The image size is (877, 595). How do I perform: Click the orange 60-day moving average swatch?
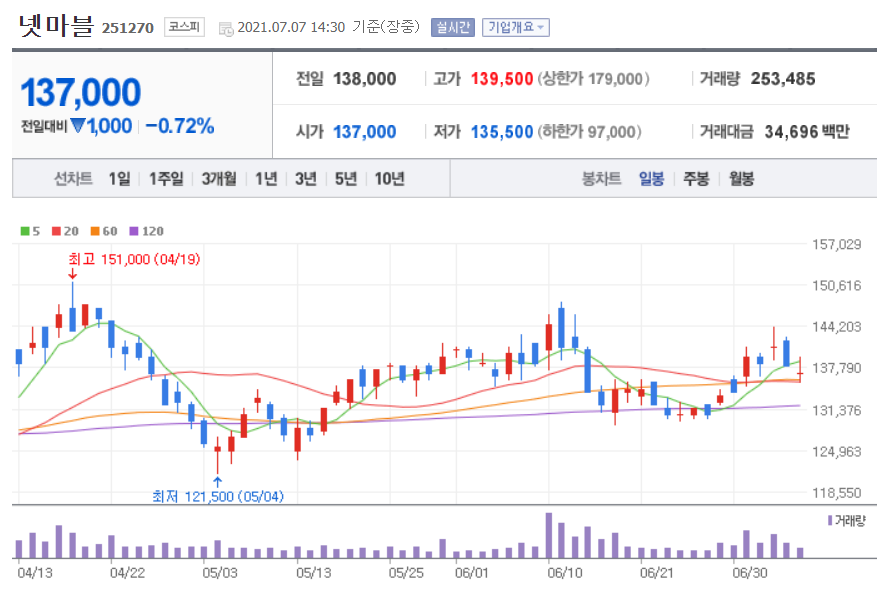click(95, 231)
